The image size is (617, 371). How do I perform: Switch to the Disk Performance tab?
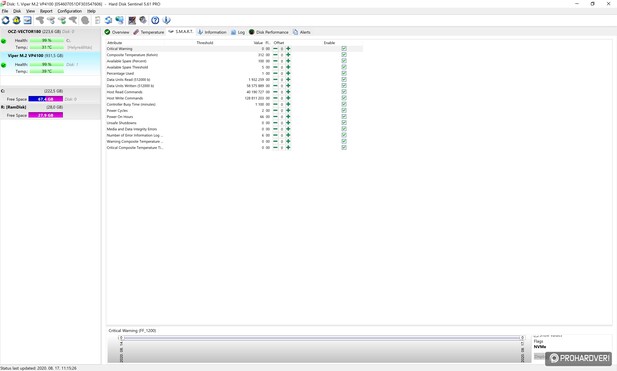(x=268, y=32)
